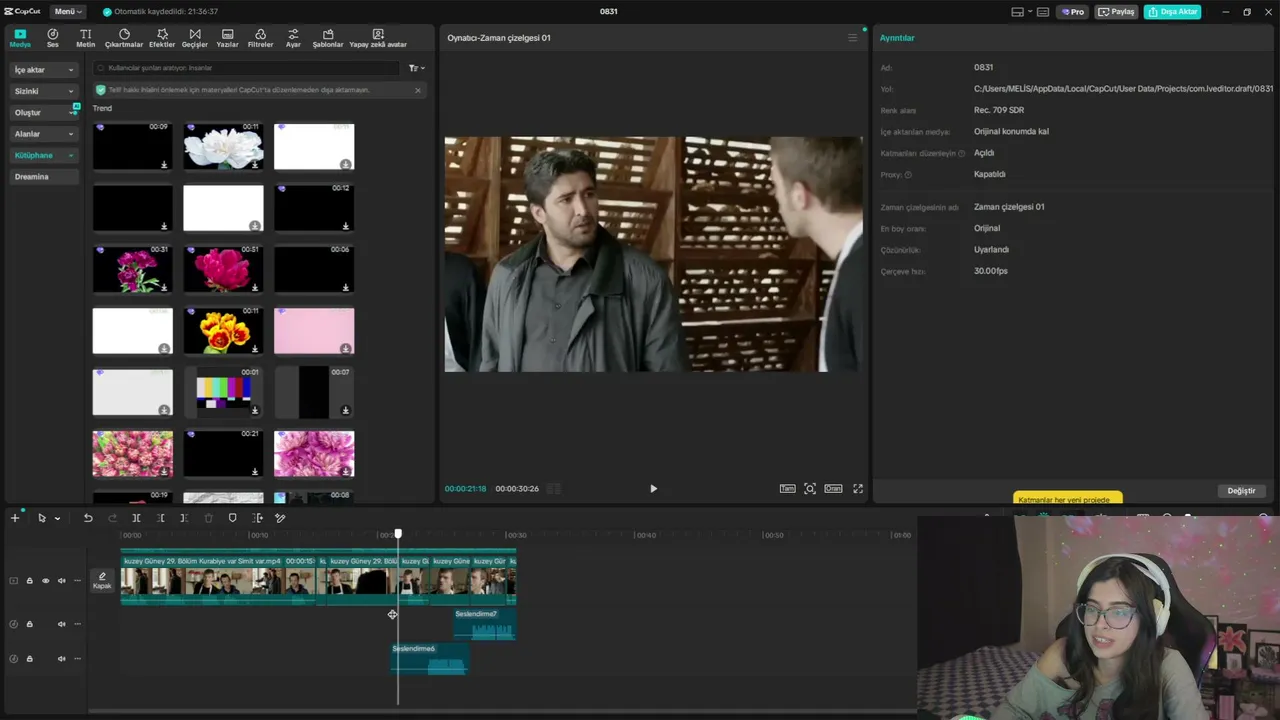Click the Kapak cover button
Image resolution: width=1280 pixels, height=720 pixels.
pos(102,580)
